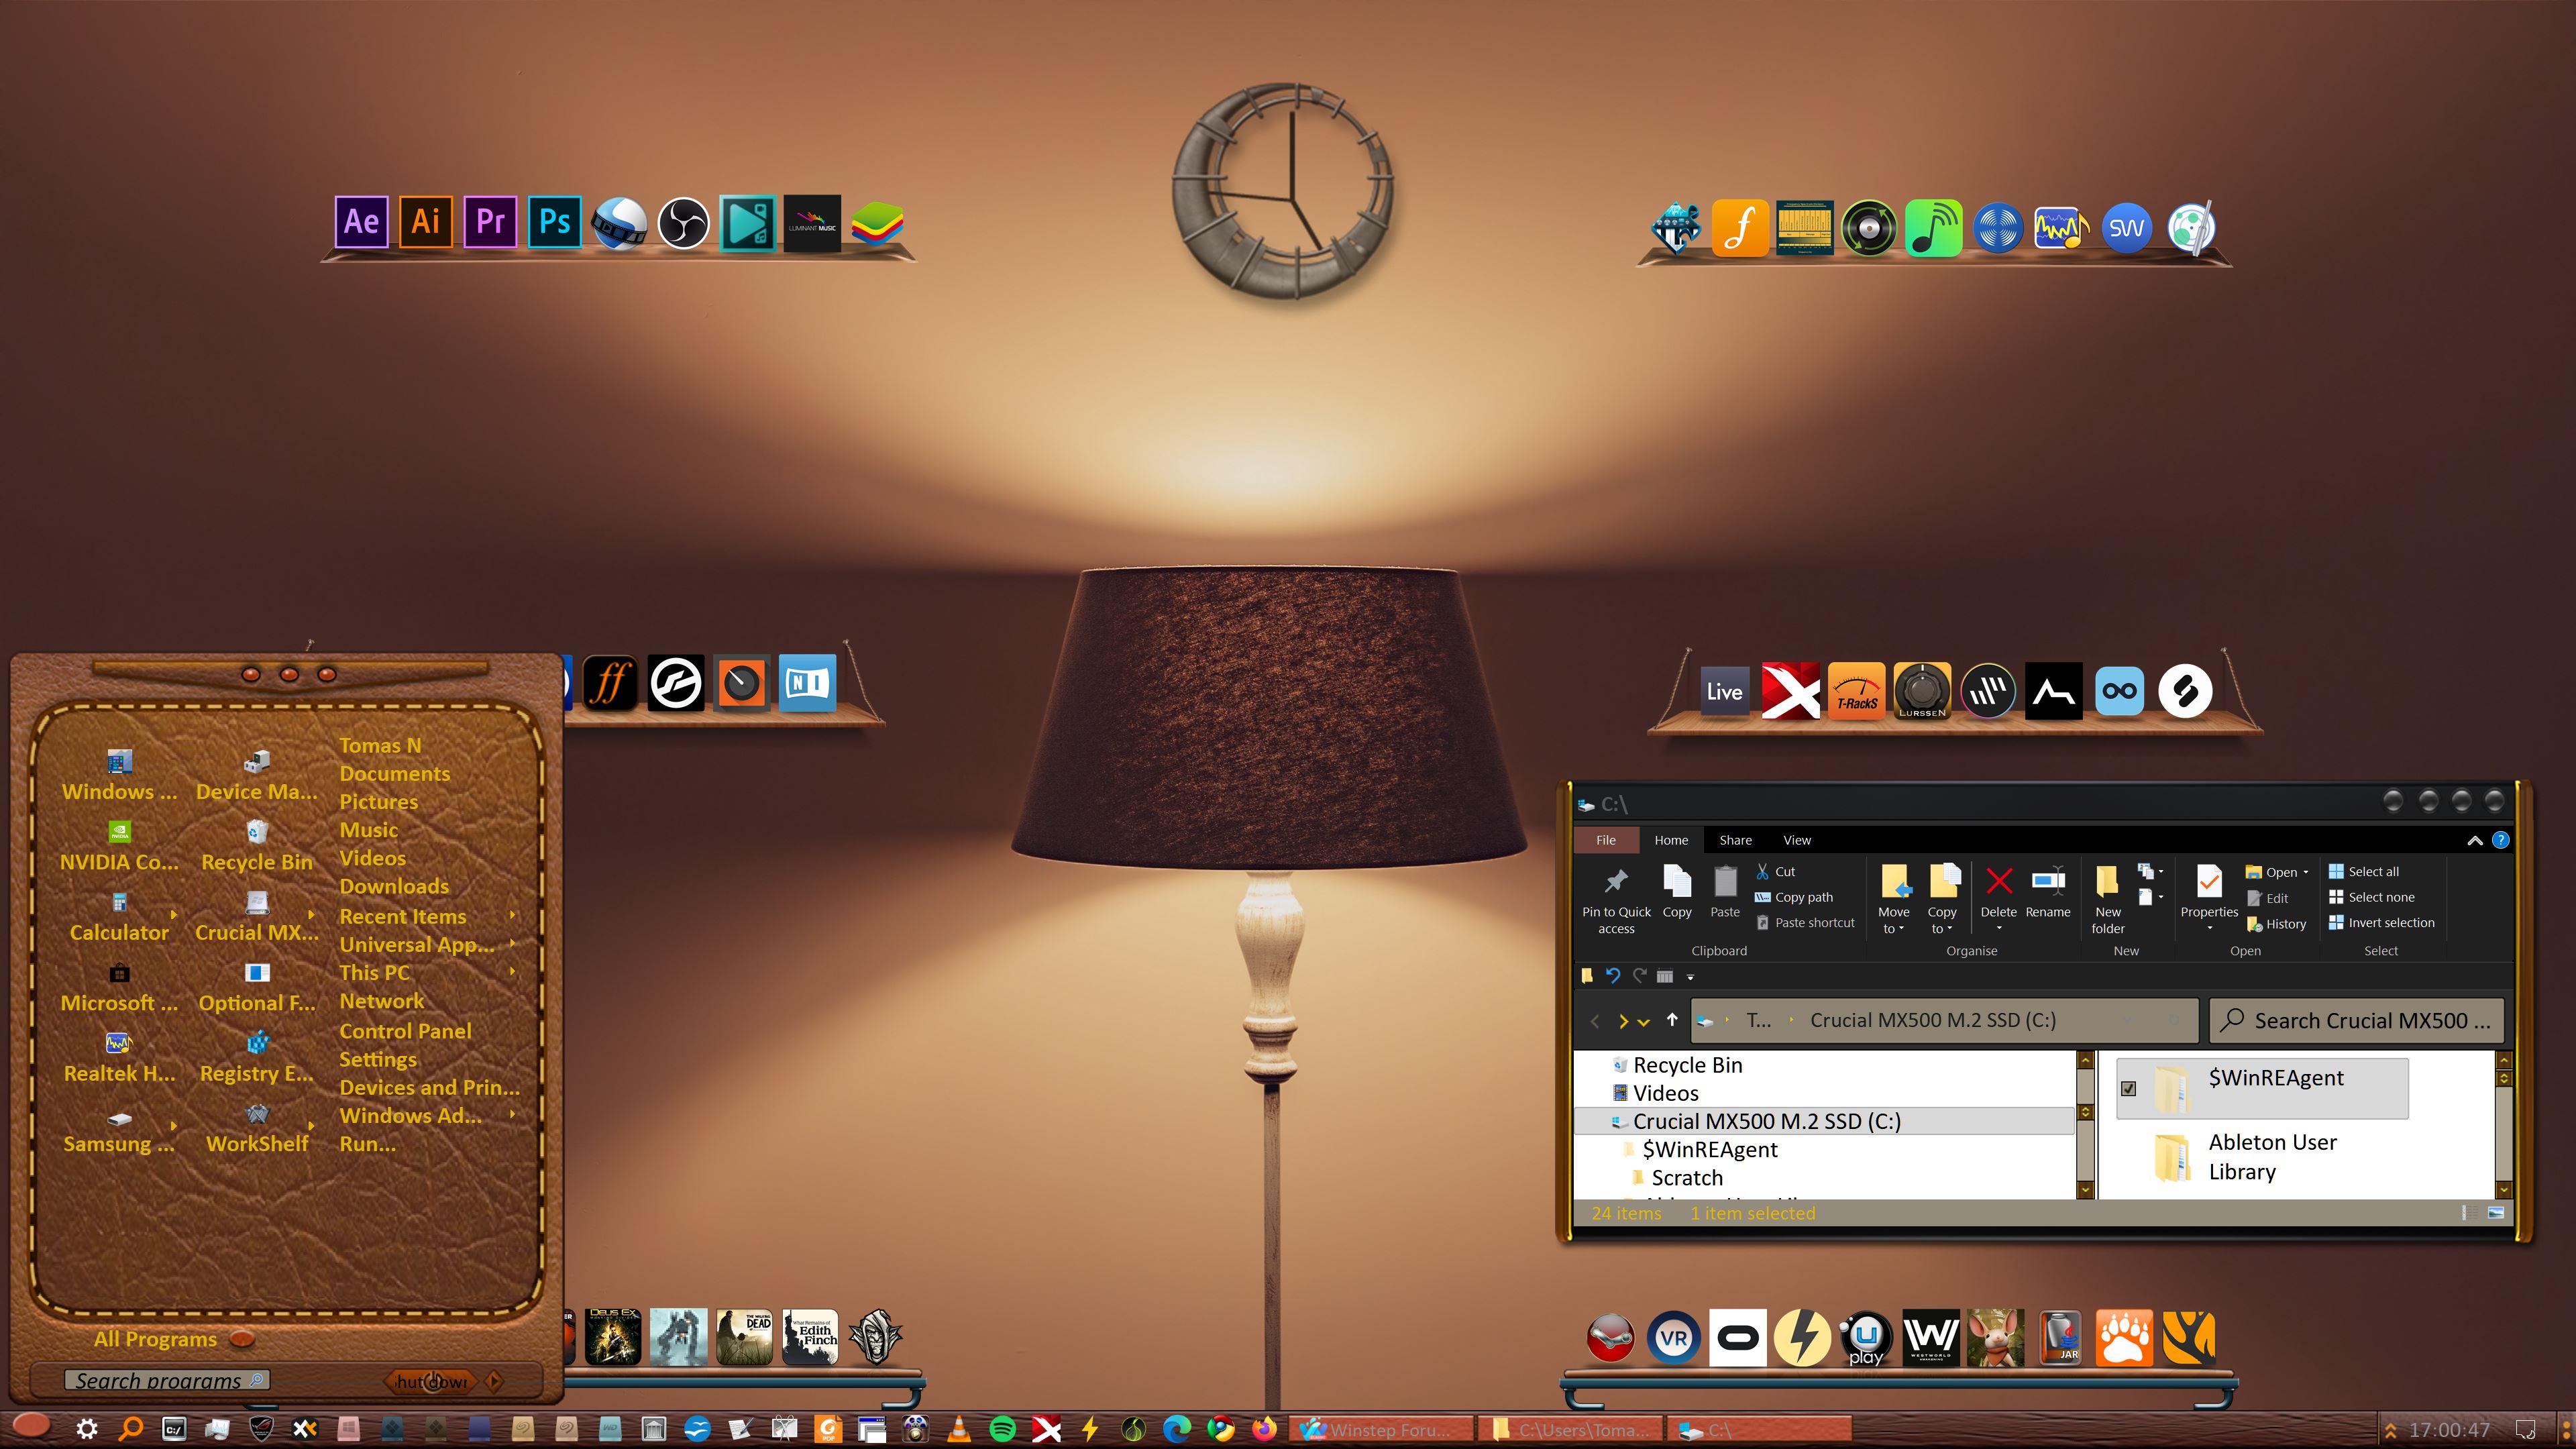The image size is (2576, 1449).
Task: Open T-RackS shelf icon
Action: [1856, 691]
